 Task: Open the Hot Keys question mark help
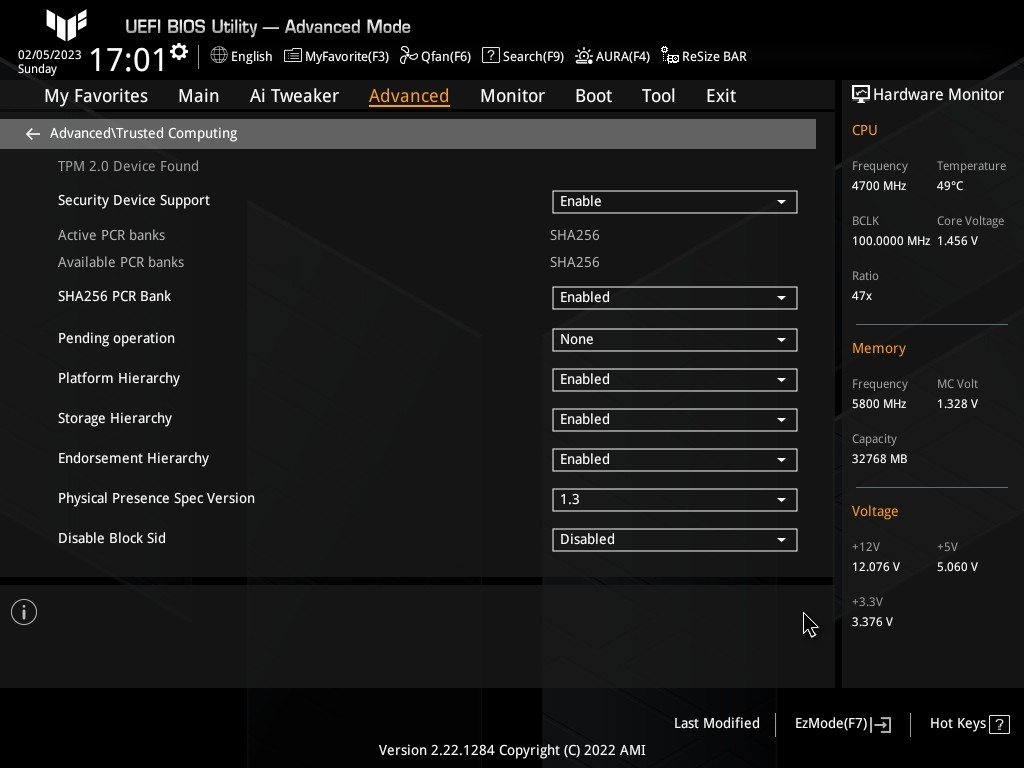tap(998, 724)
